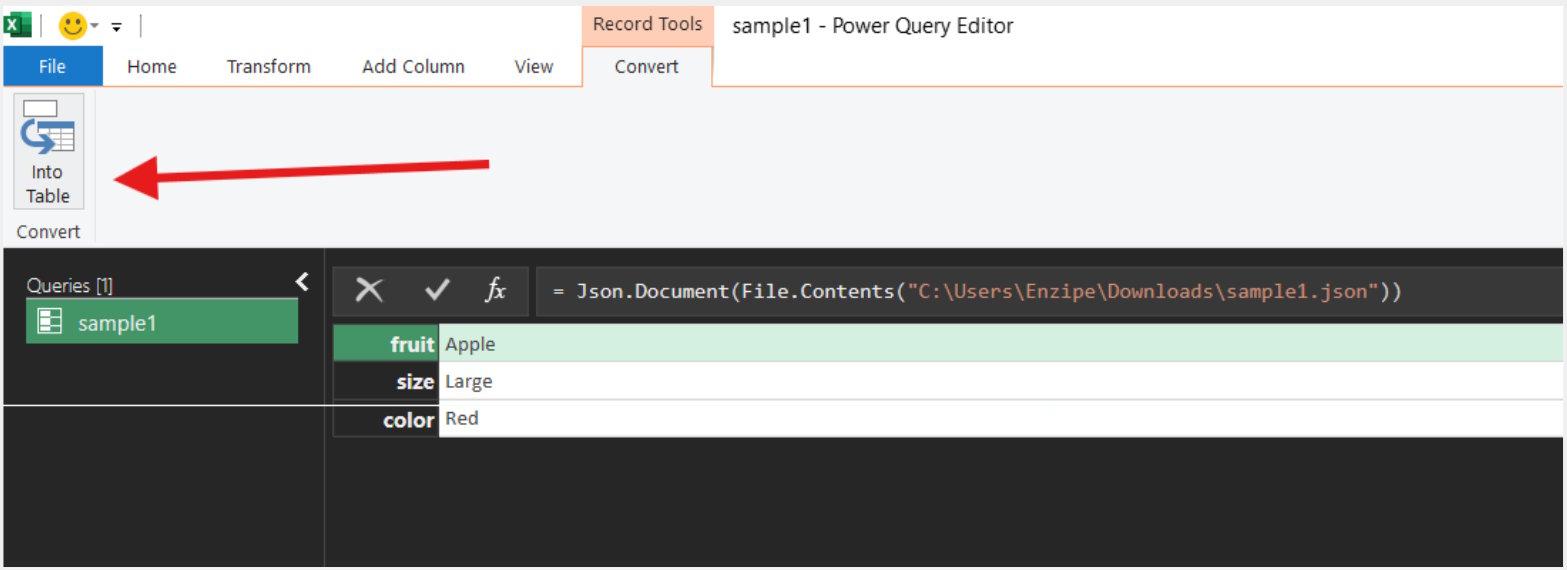Click the fx function icon
This screenshot has width=1567, height=570.
click(495, 290)
